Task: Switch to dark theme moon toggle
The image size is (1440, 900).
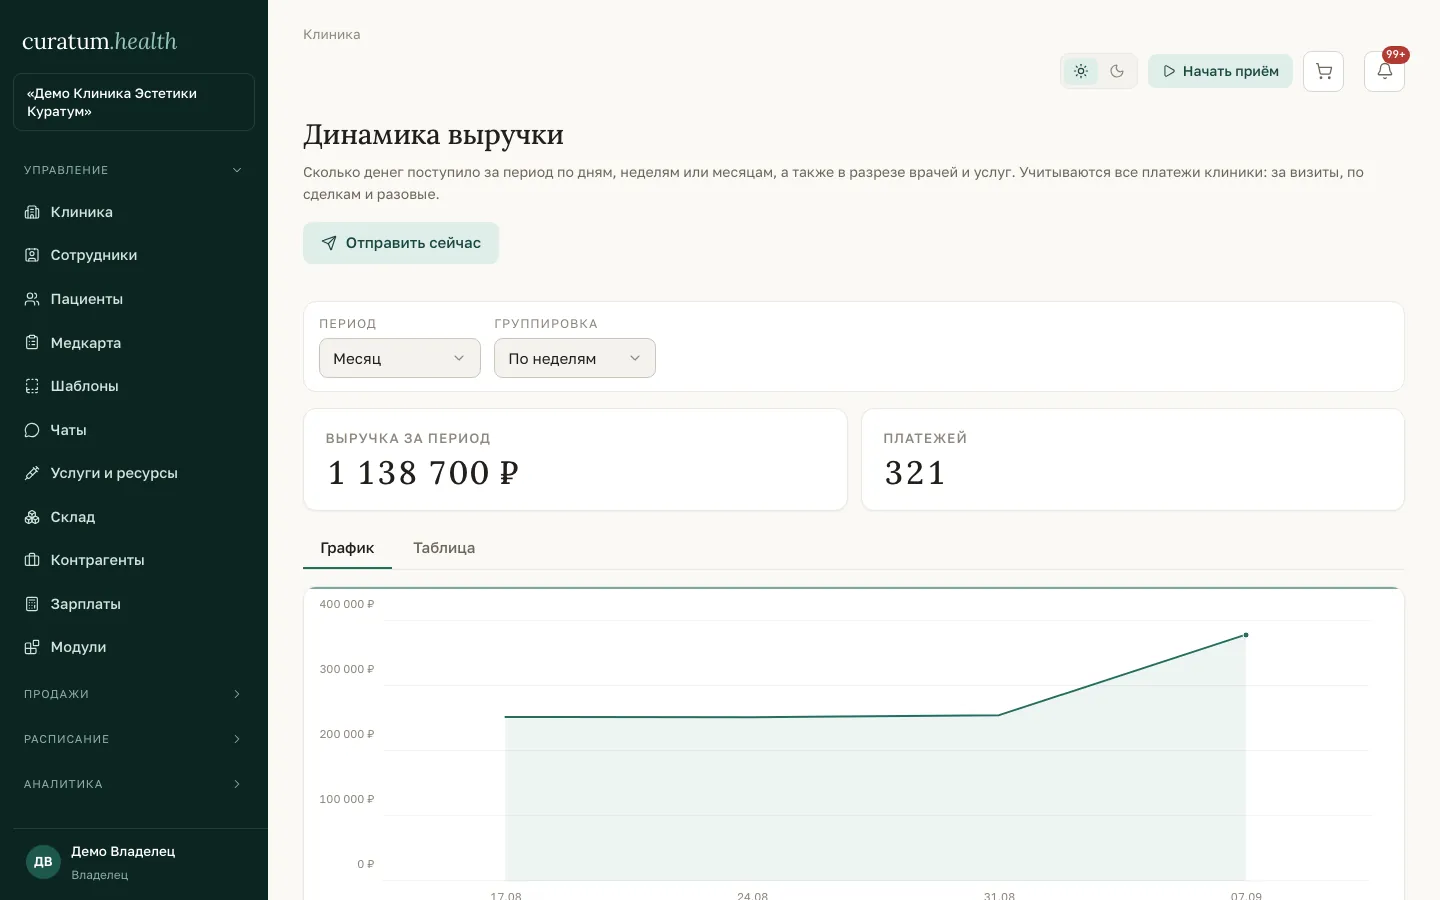Action: [1117, 71]
